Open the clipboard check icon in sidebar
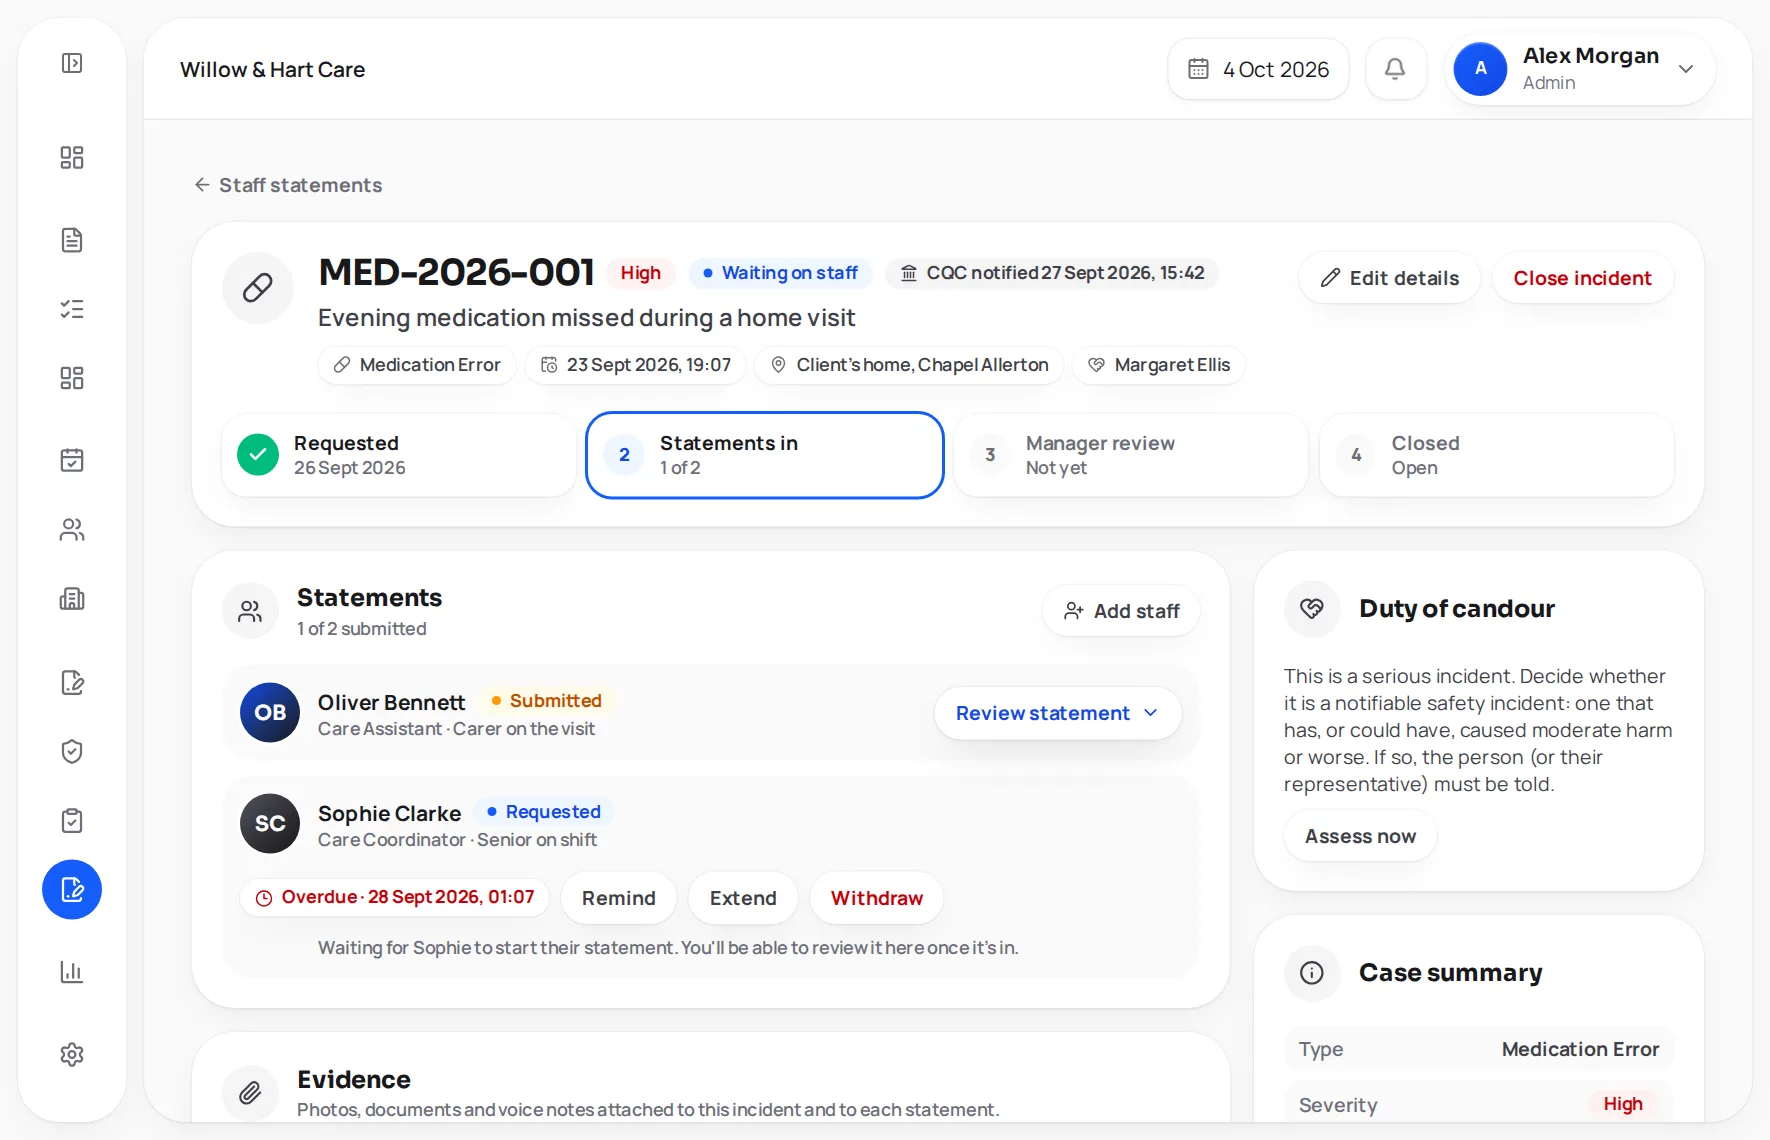The image size is (1770, 1140). [x=72, y=821]
